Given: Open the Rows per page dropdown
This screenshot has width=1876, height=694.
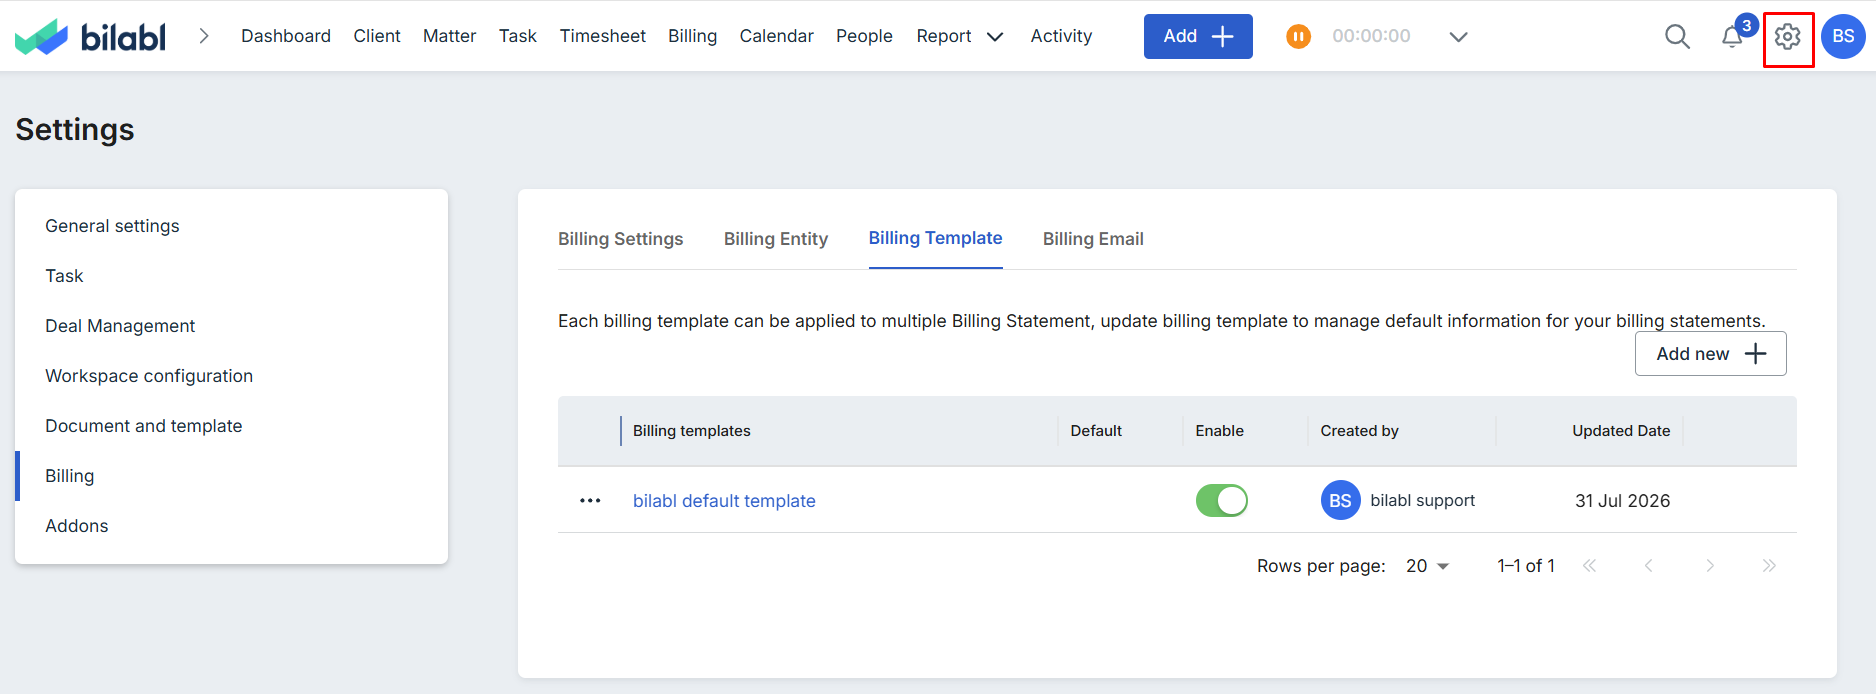Looking at the screenshot, I should (1427, 566).
